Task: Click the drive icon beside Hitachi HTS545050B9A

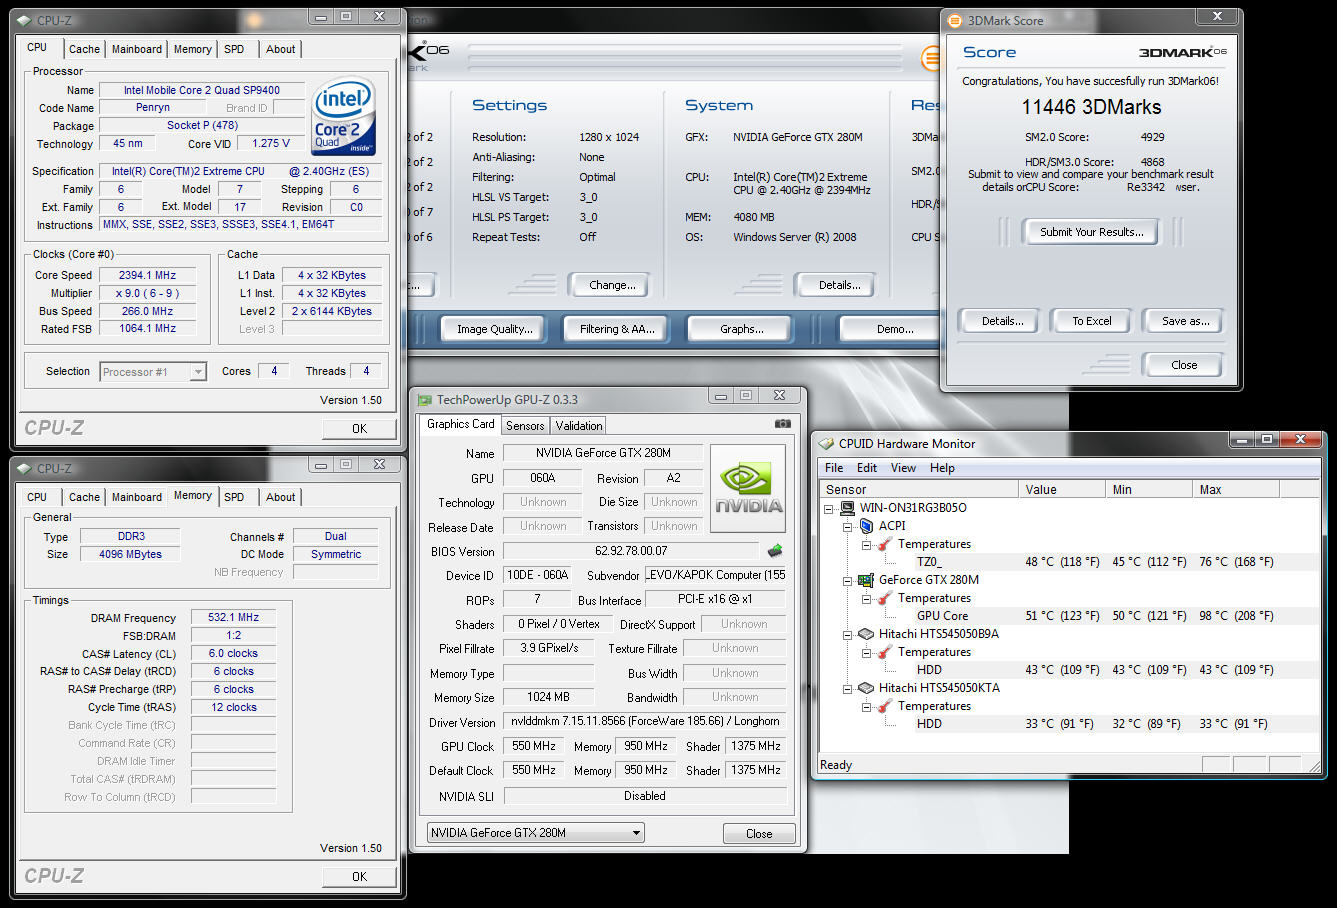Action: [866, 634]
